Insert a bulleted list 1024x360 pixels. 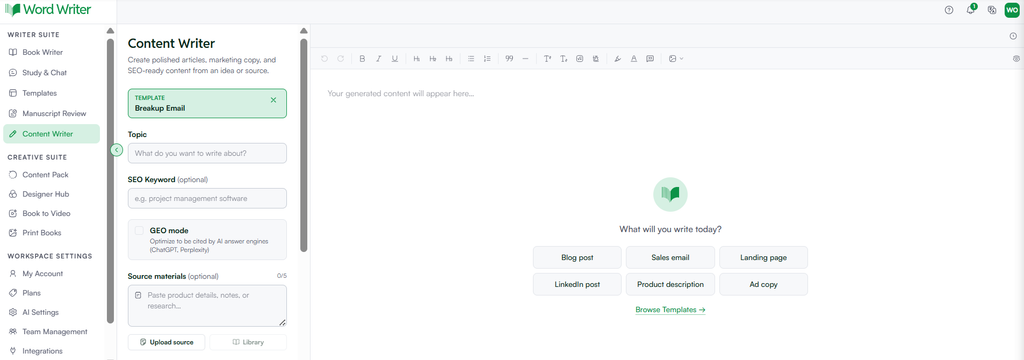coord(471,59)
